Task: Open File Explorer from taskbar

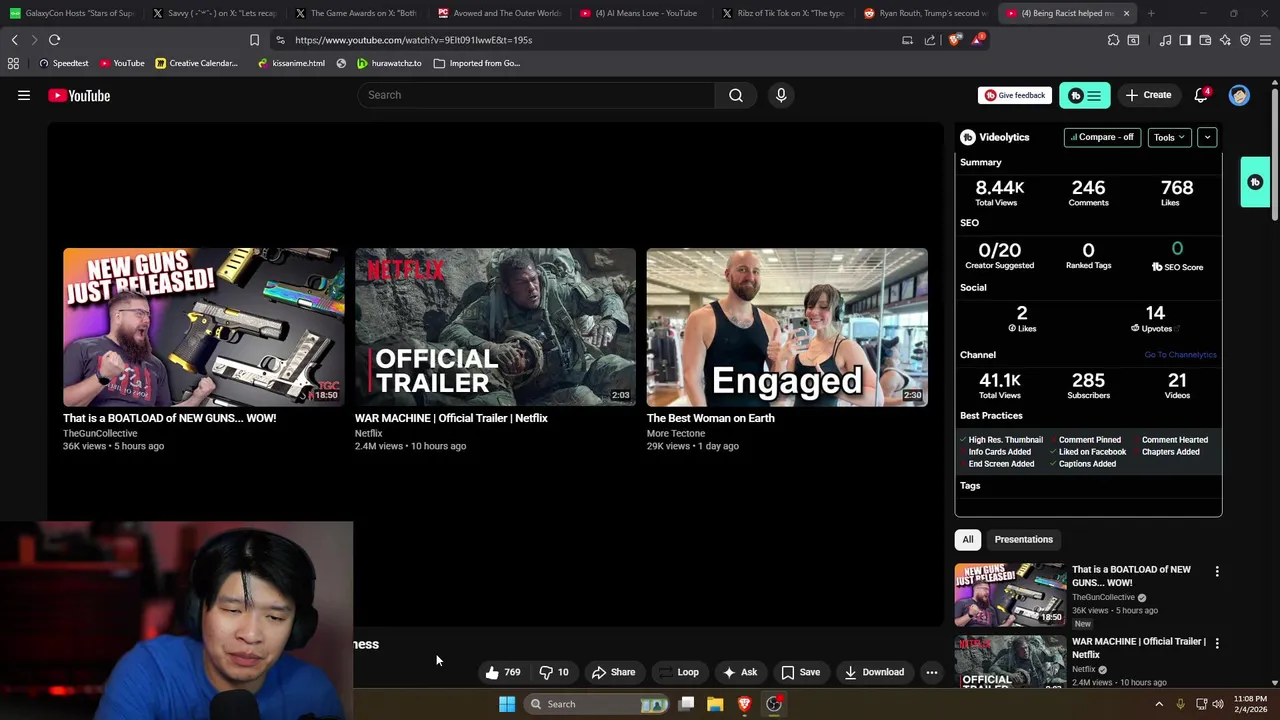Action: [715, 704]
